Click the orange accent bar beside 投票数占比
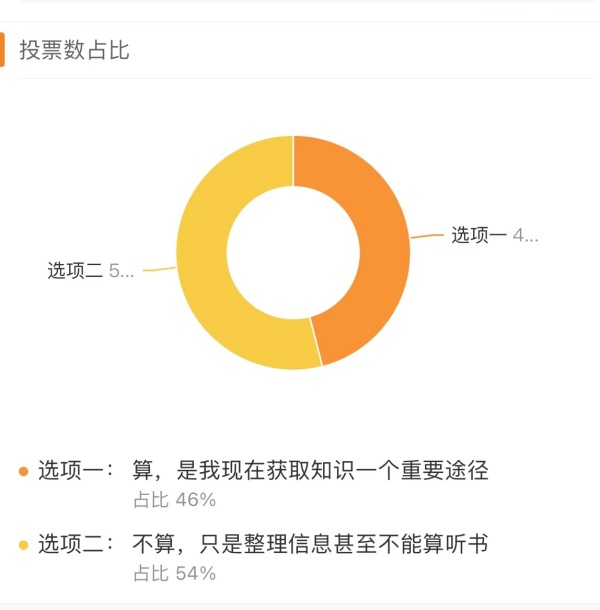 pyautogui.click(x=3, y=50)
